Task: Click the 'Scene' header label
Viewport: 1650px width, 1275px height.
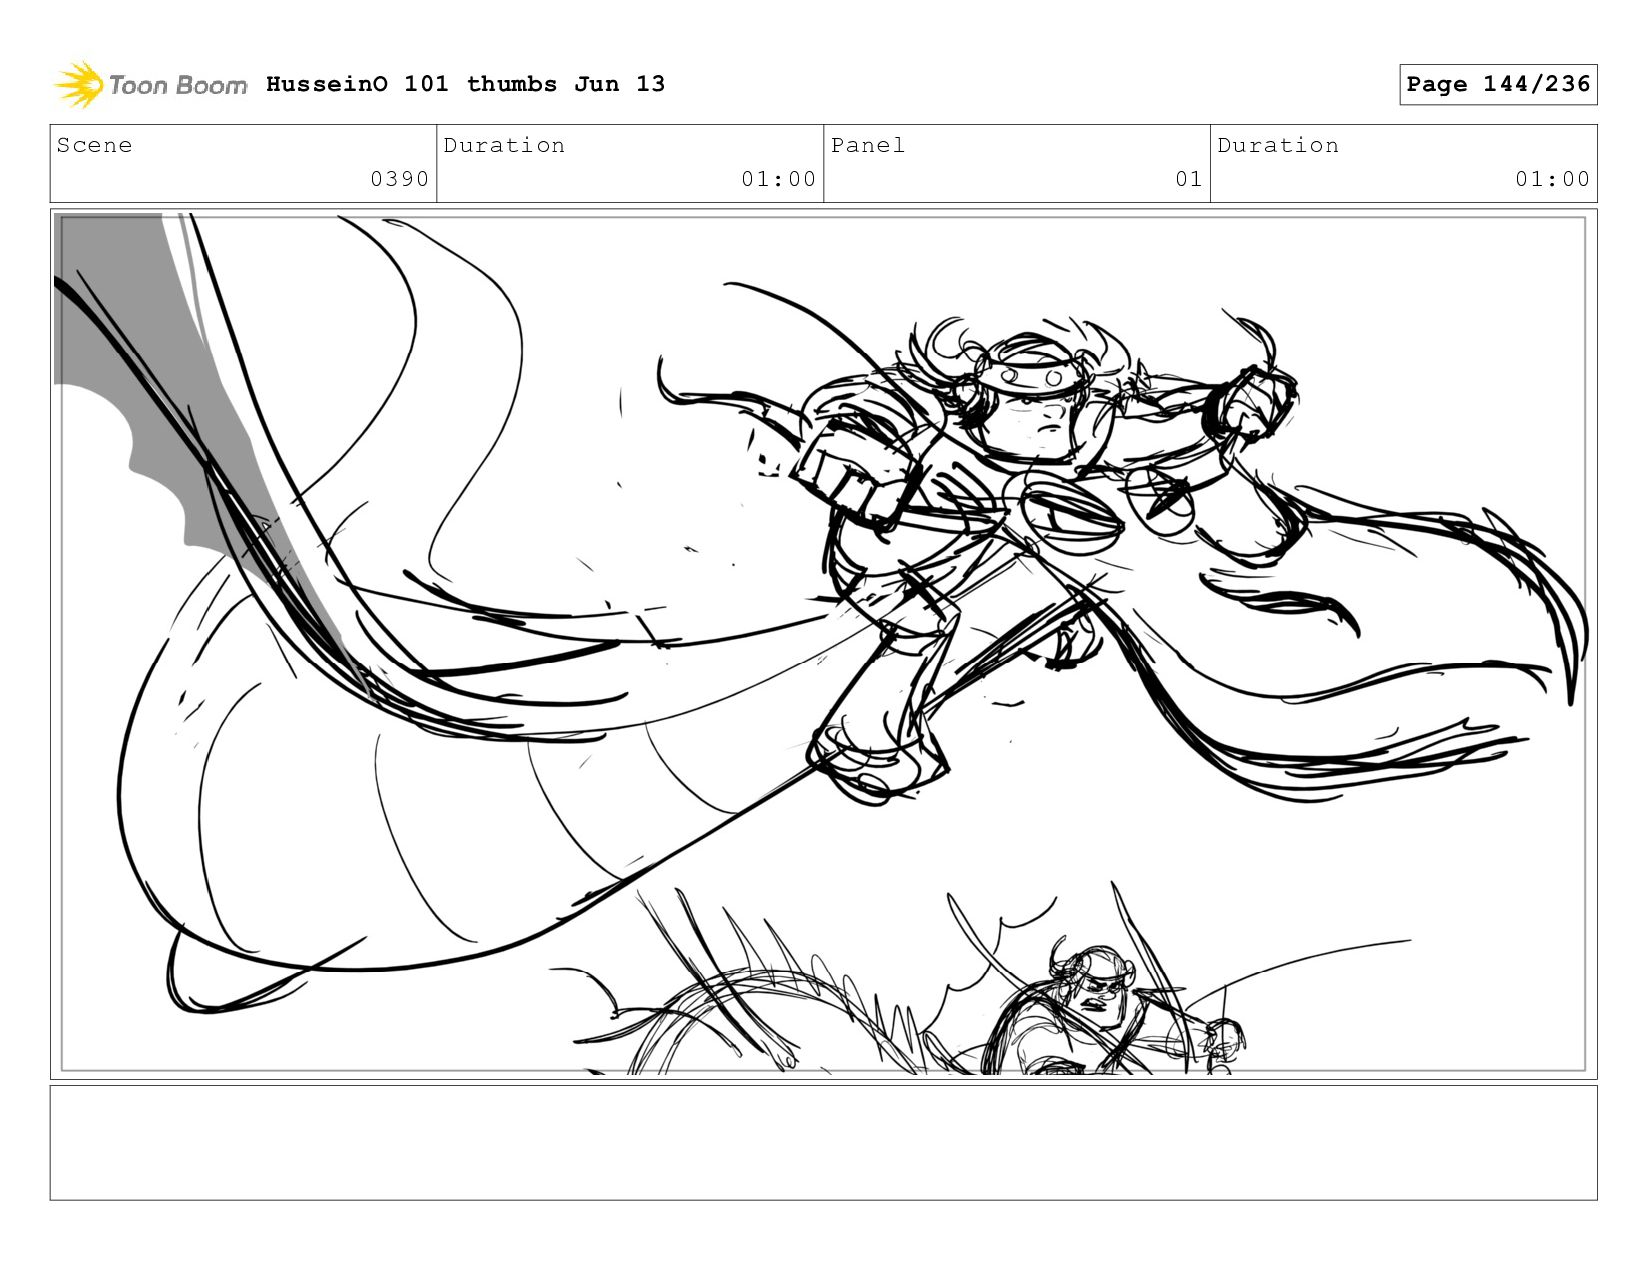Action: pos(94,145)
